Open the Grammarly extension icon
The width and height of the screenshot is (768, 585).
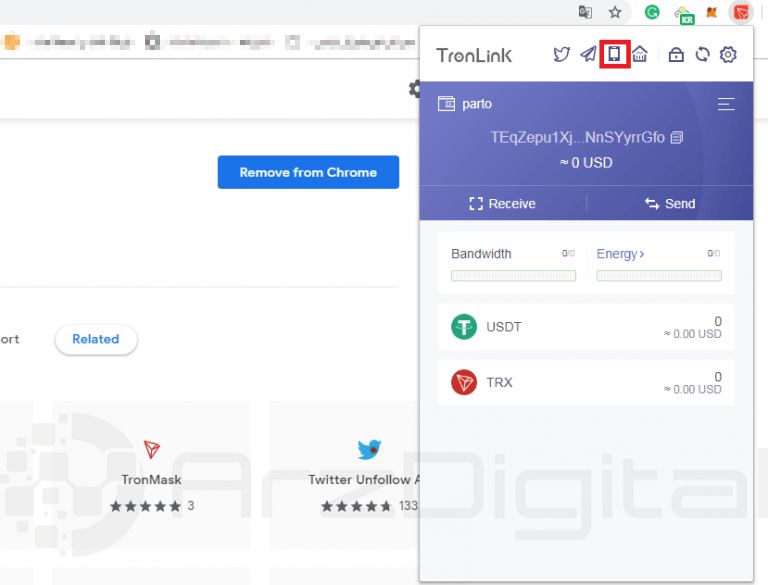tap(652, 12)
